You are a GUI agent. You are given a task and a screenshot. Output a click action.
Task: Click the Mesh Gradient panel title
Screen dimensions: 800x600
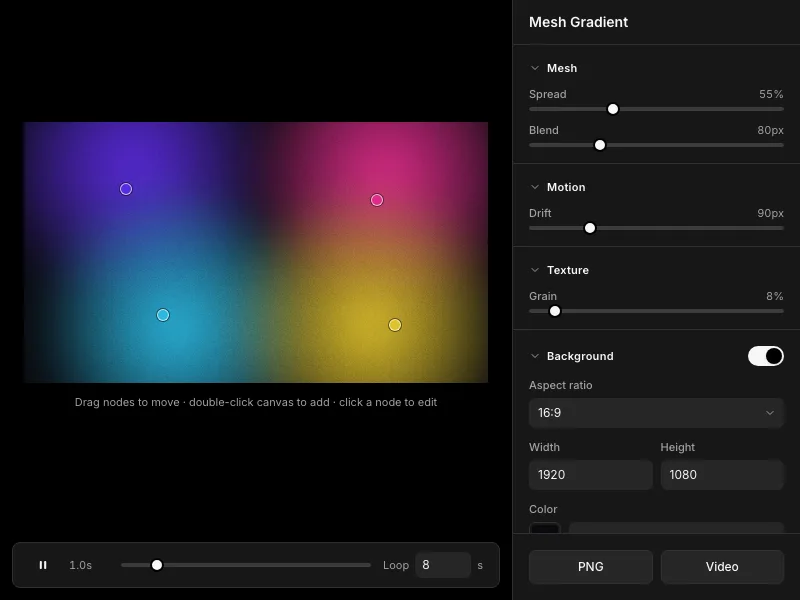tap(578, 22)
